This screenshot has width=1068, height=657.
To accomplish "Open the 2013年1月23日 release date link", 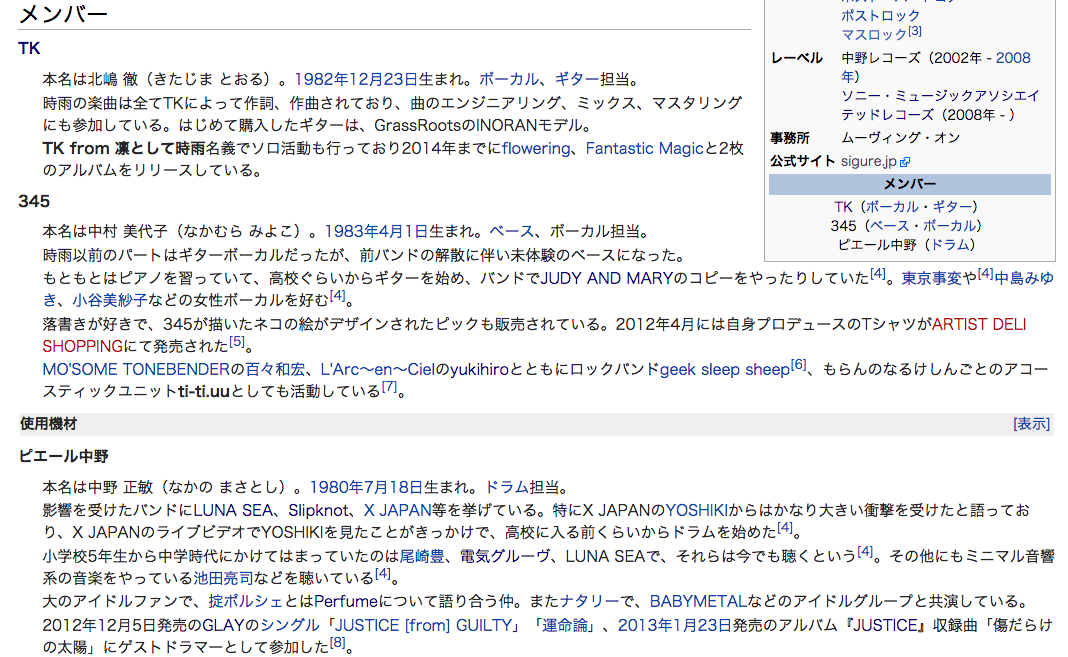I will 675,626.
